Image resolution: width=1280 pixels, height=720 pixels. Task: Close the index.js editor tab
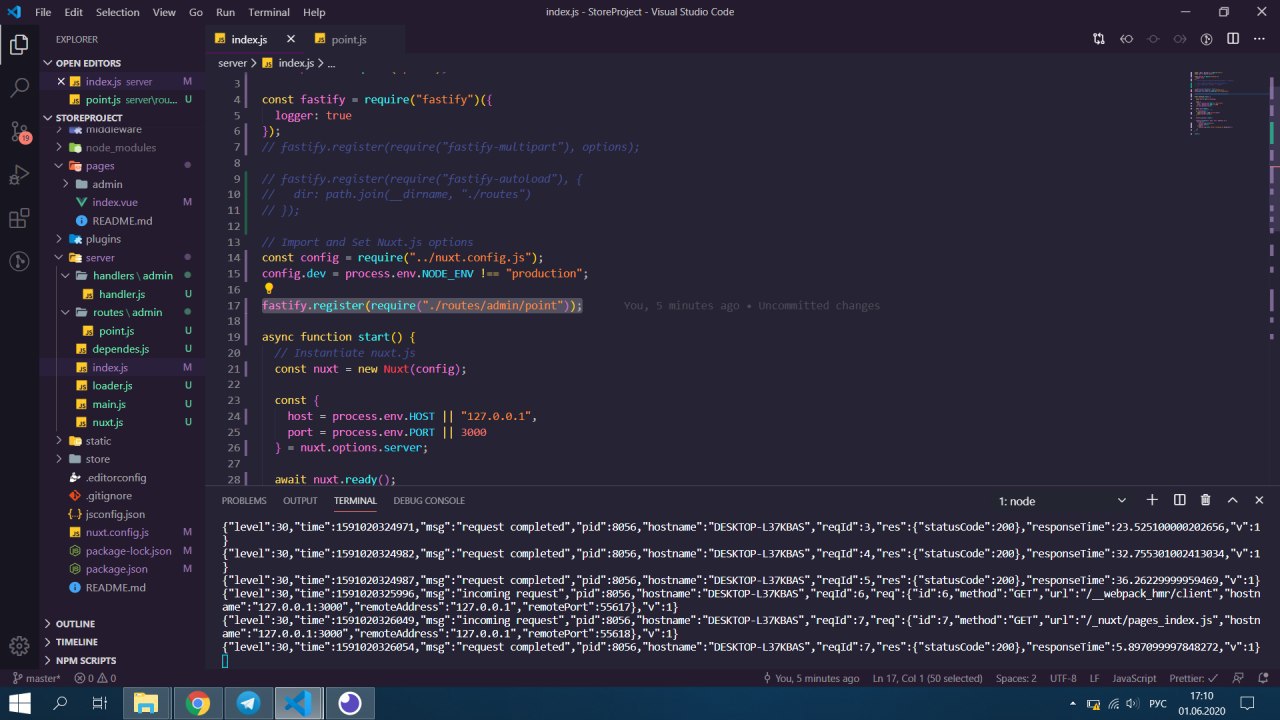point(291,39)
